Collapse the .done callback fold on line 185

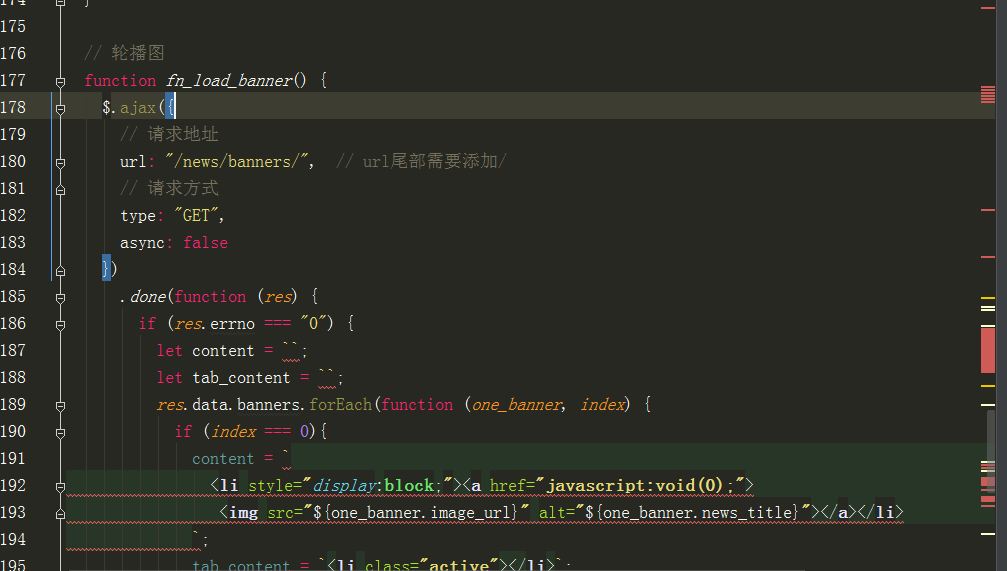coord(60,298)
